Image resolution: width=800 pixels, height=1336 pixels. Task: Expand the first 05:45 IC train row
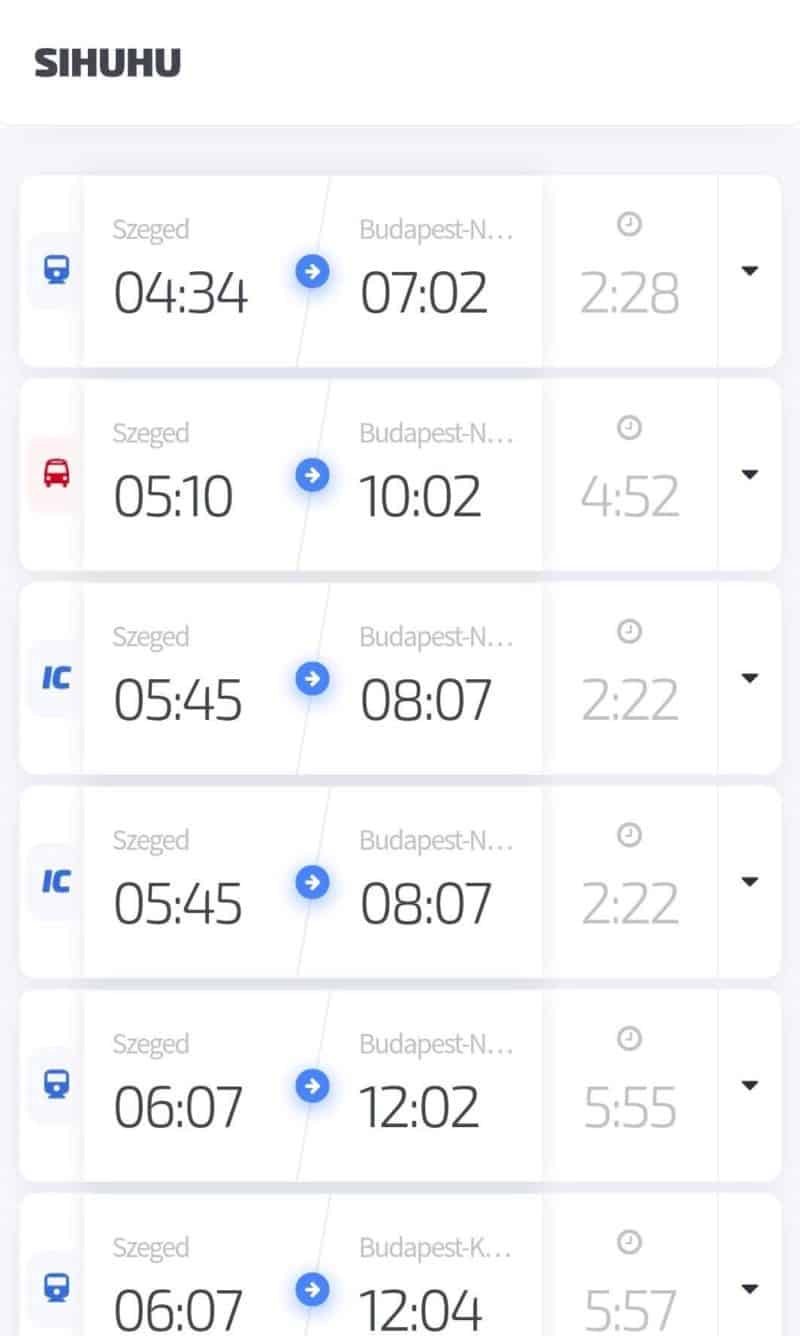tap(749, 678)
